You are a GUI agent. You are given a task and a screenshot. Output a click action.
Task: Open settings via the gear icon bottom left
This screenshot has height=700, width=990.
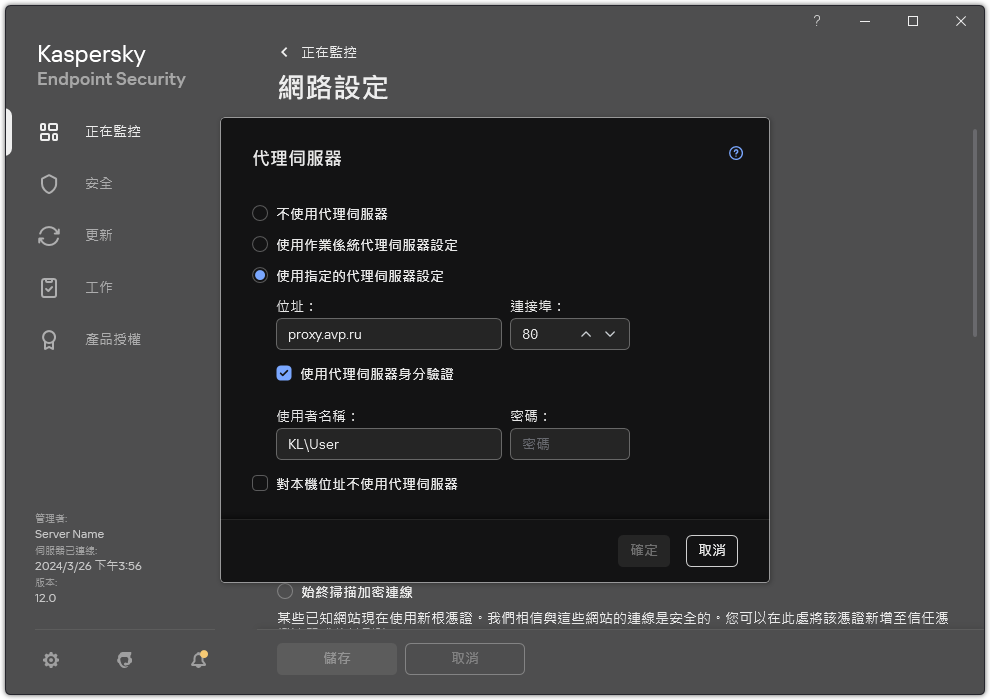coord(50,660)
